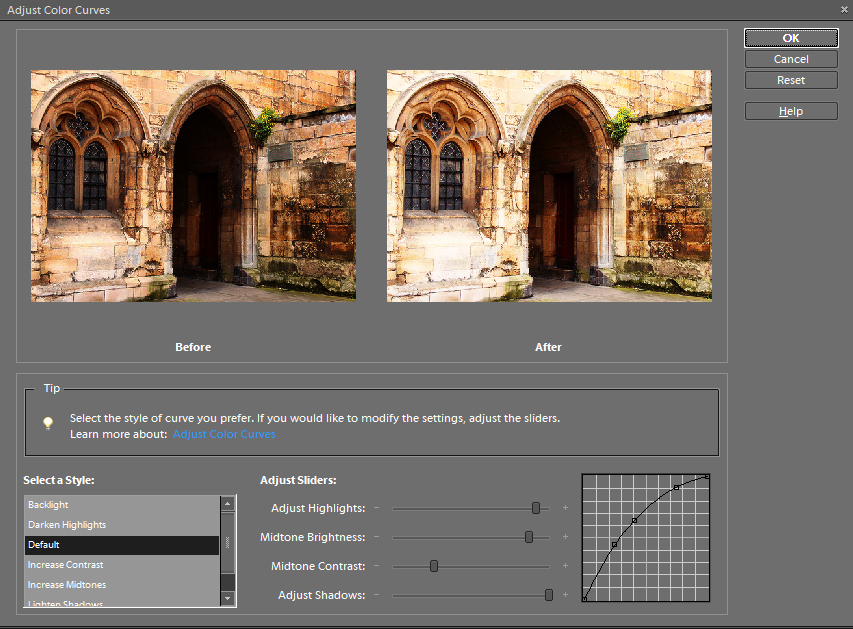The height and width of the screenshot is (629, 853).
Task: Choose the Increase Midtones style
Action: (122, 585)
